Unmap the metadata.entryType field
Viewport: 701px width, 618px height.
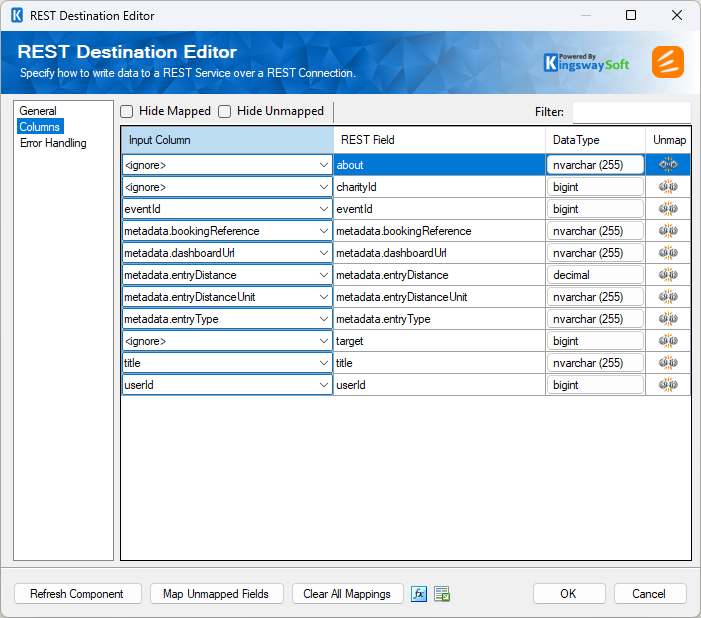(x=668, y=318)
